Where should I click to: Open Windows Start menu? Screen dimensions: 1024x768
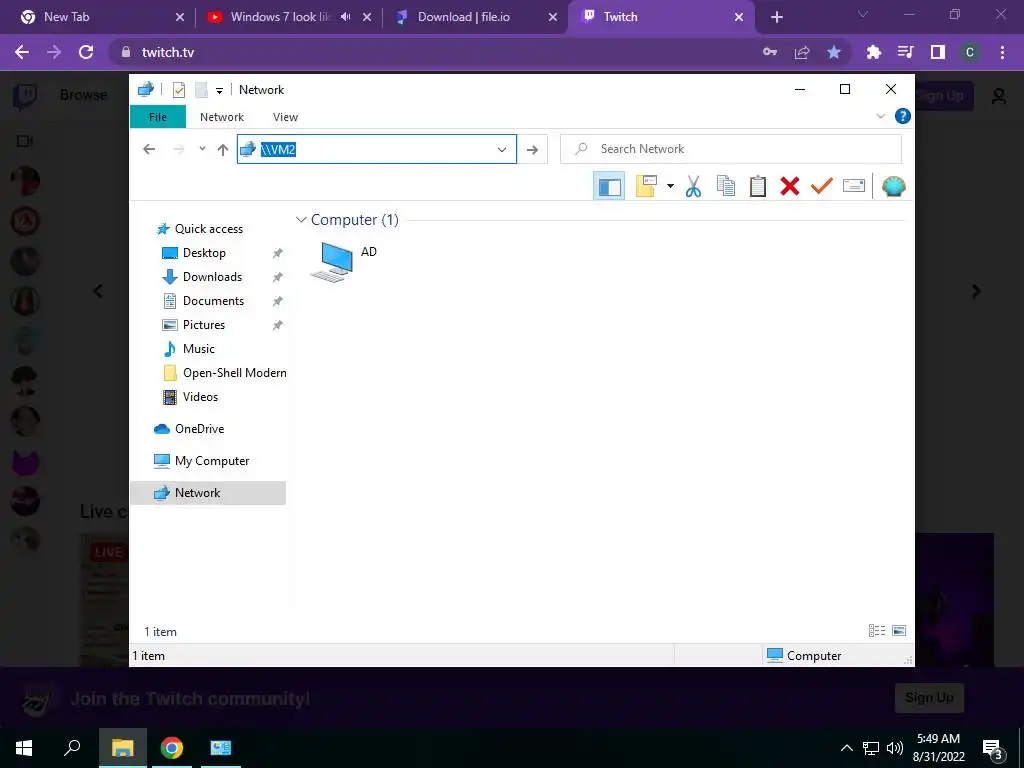(24, 748)
